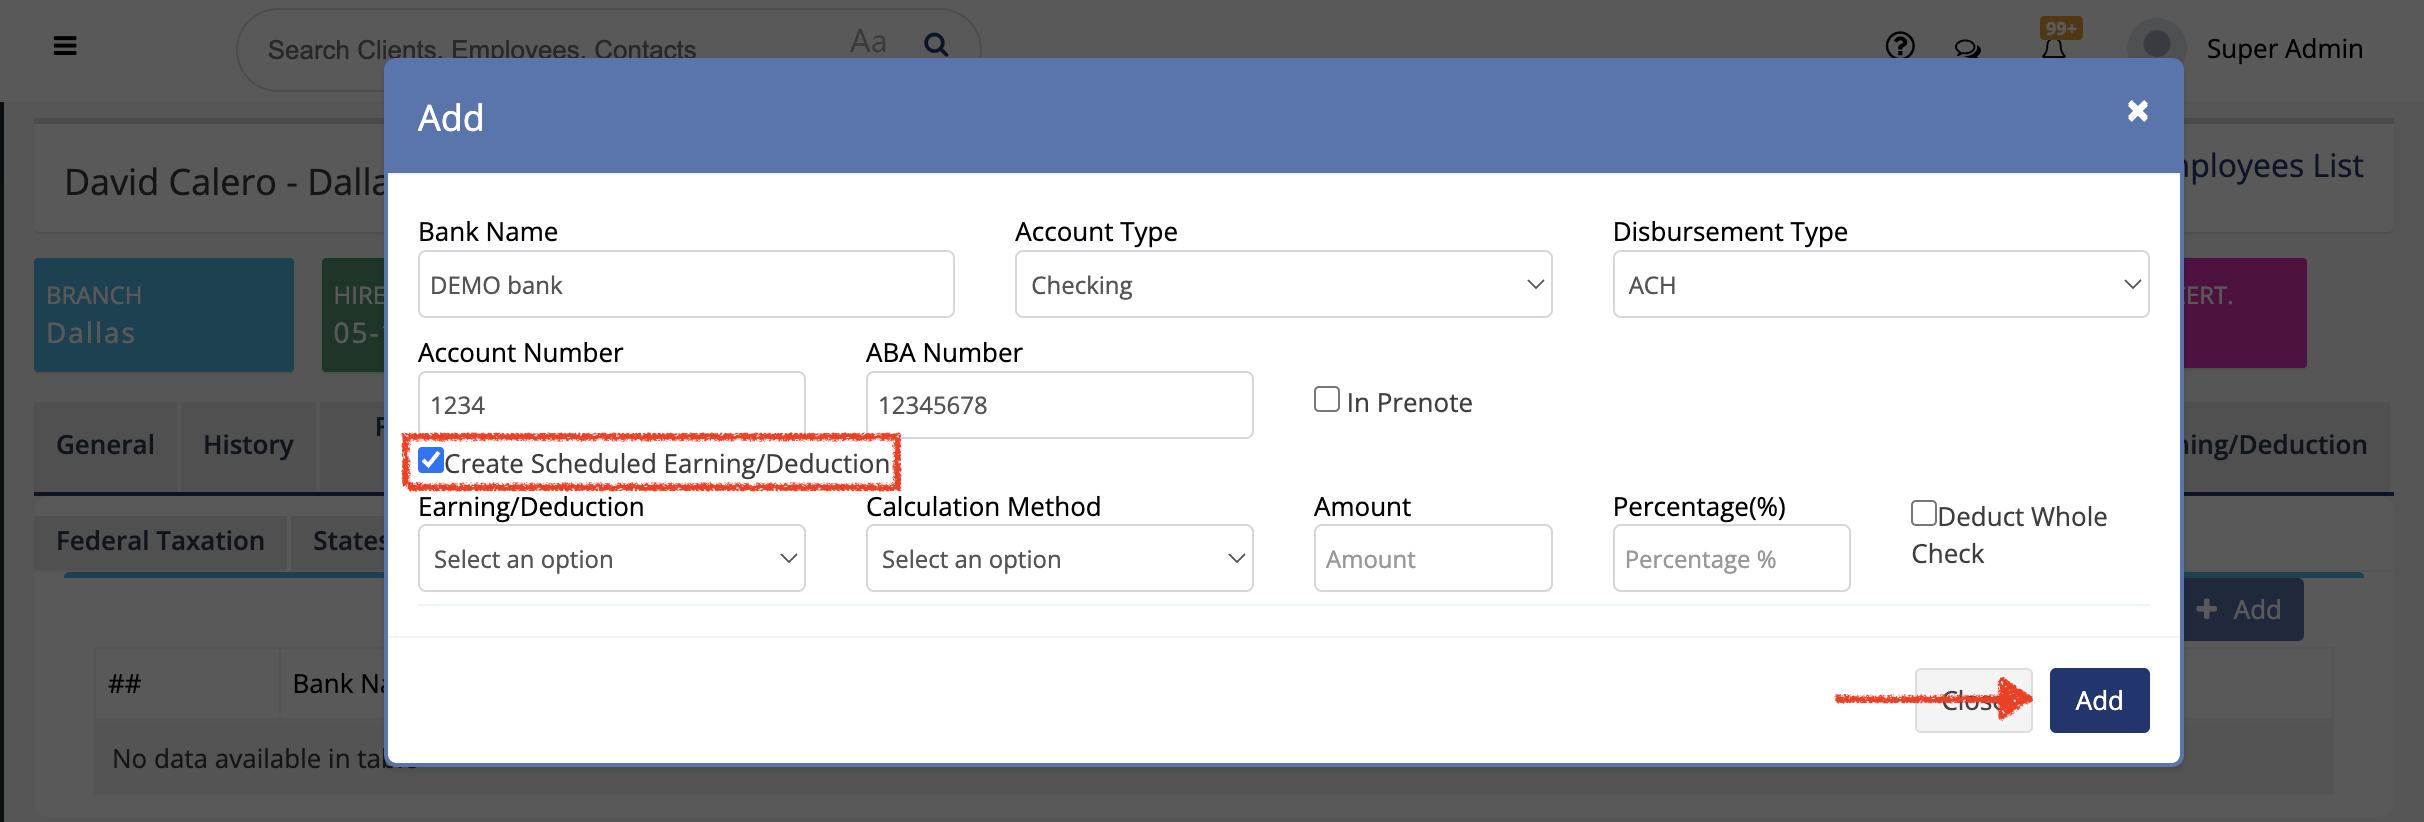Click the Super Admin user avatar
The width and height of the screenshot is (2424, 822).
2156,46
